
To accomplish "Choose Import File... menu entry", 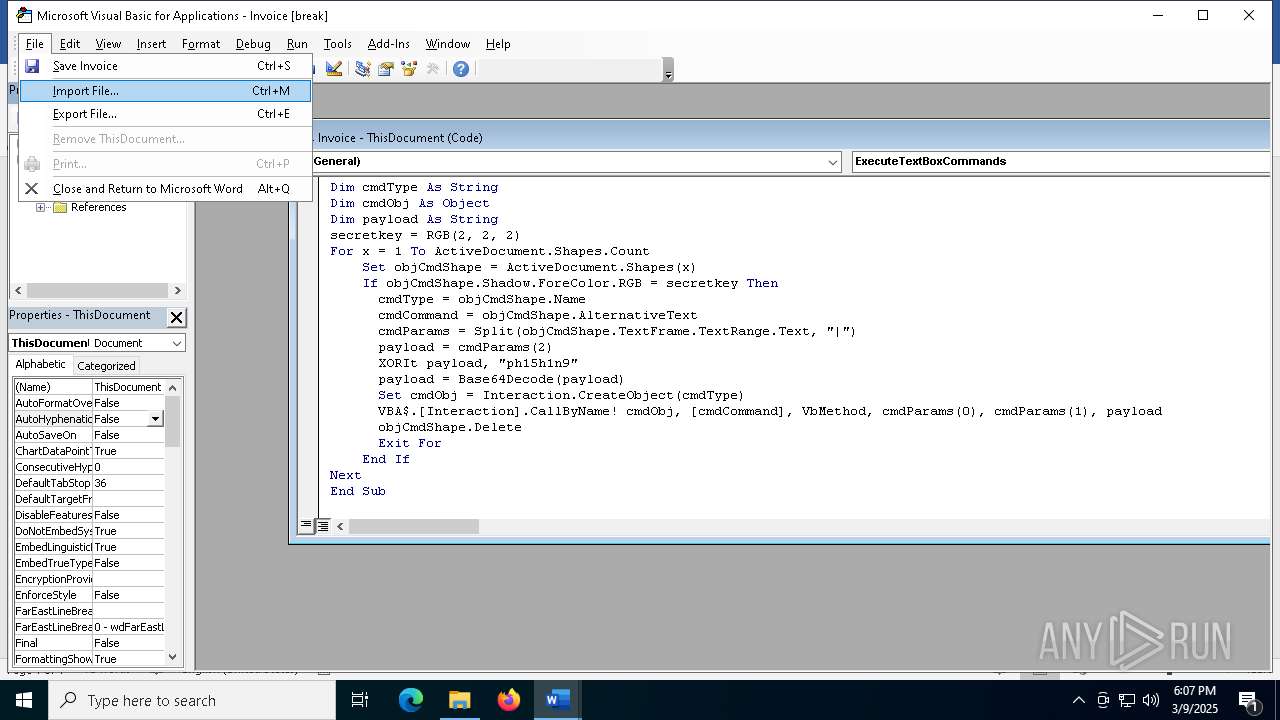I will coord(166,91).
